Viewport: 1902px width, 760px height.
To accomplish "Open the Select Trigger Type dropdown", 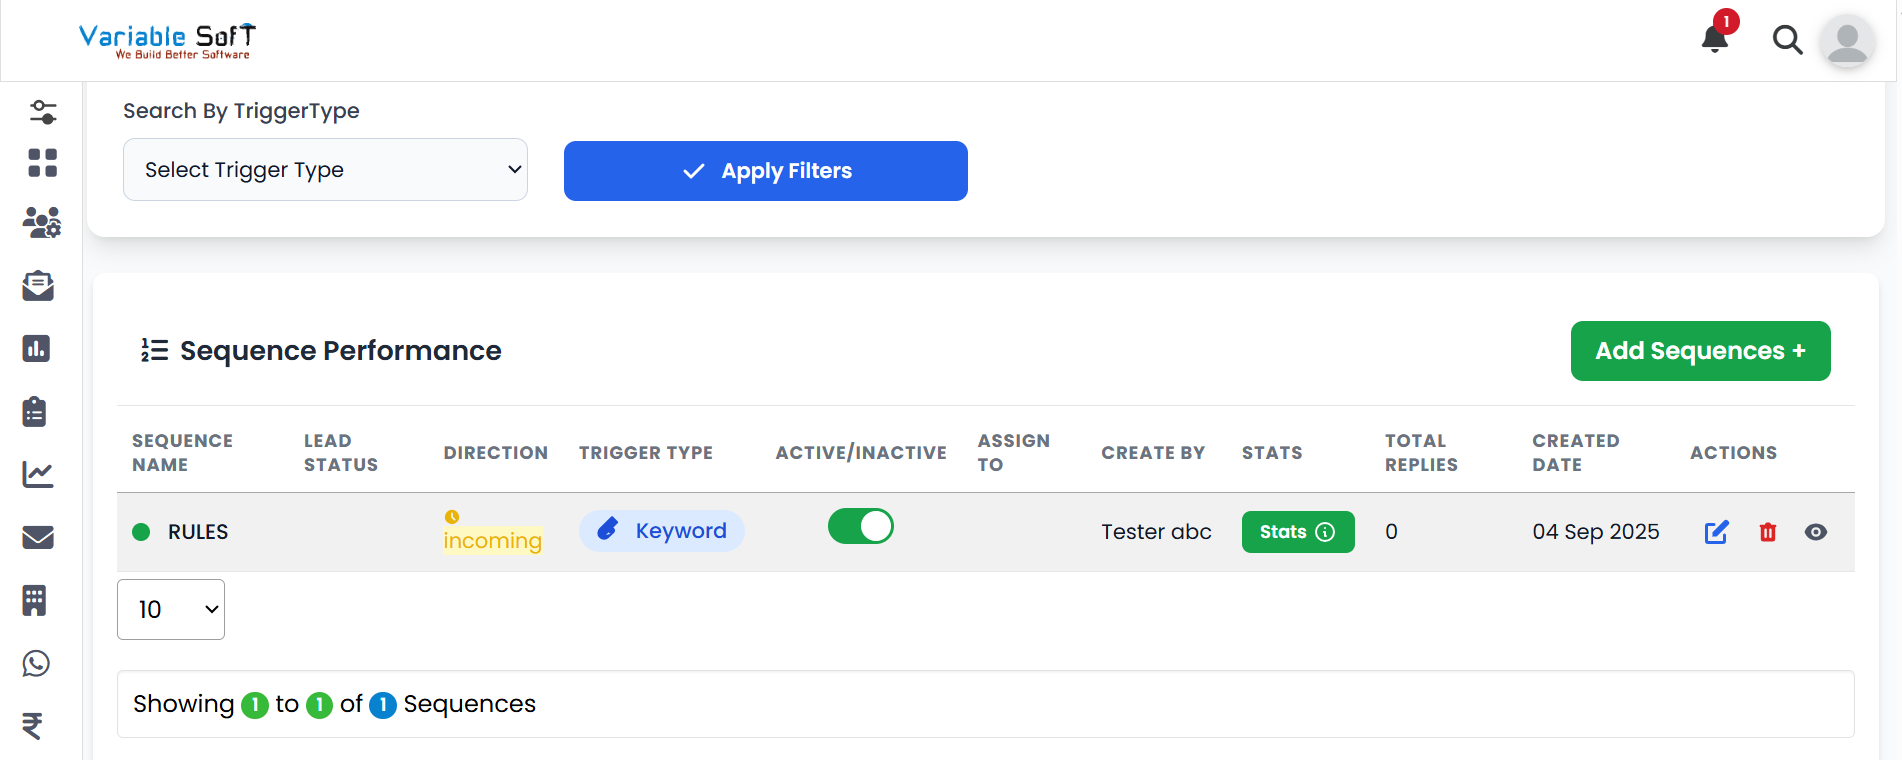I will coord(325,170).
